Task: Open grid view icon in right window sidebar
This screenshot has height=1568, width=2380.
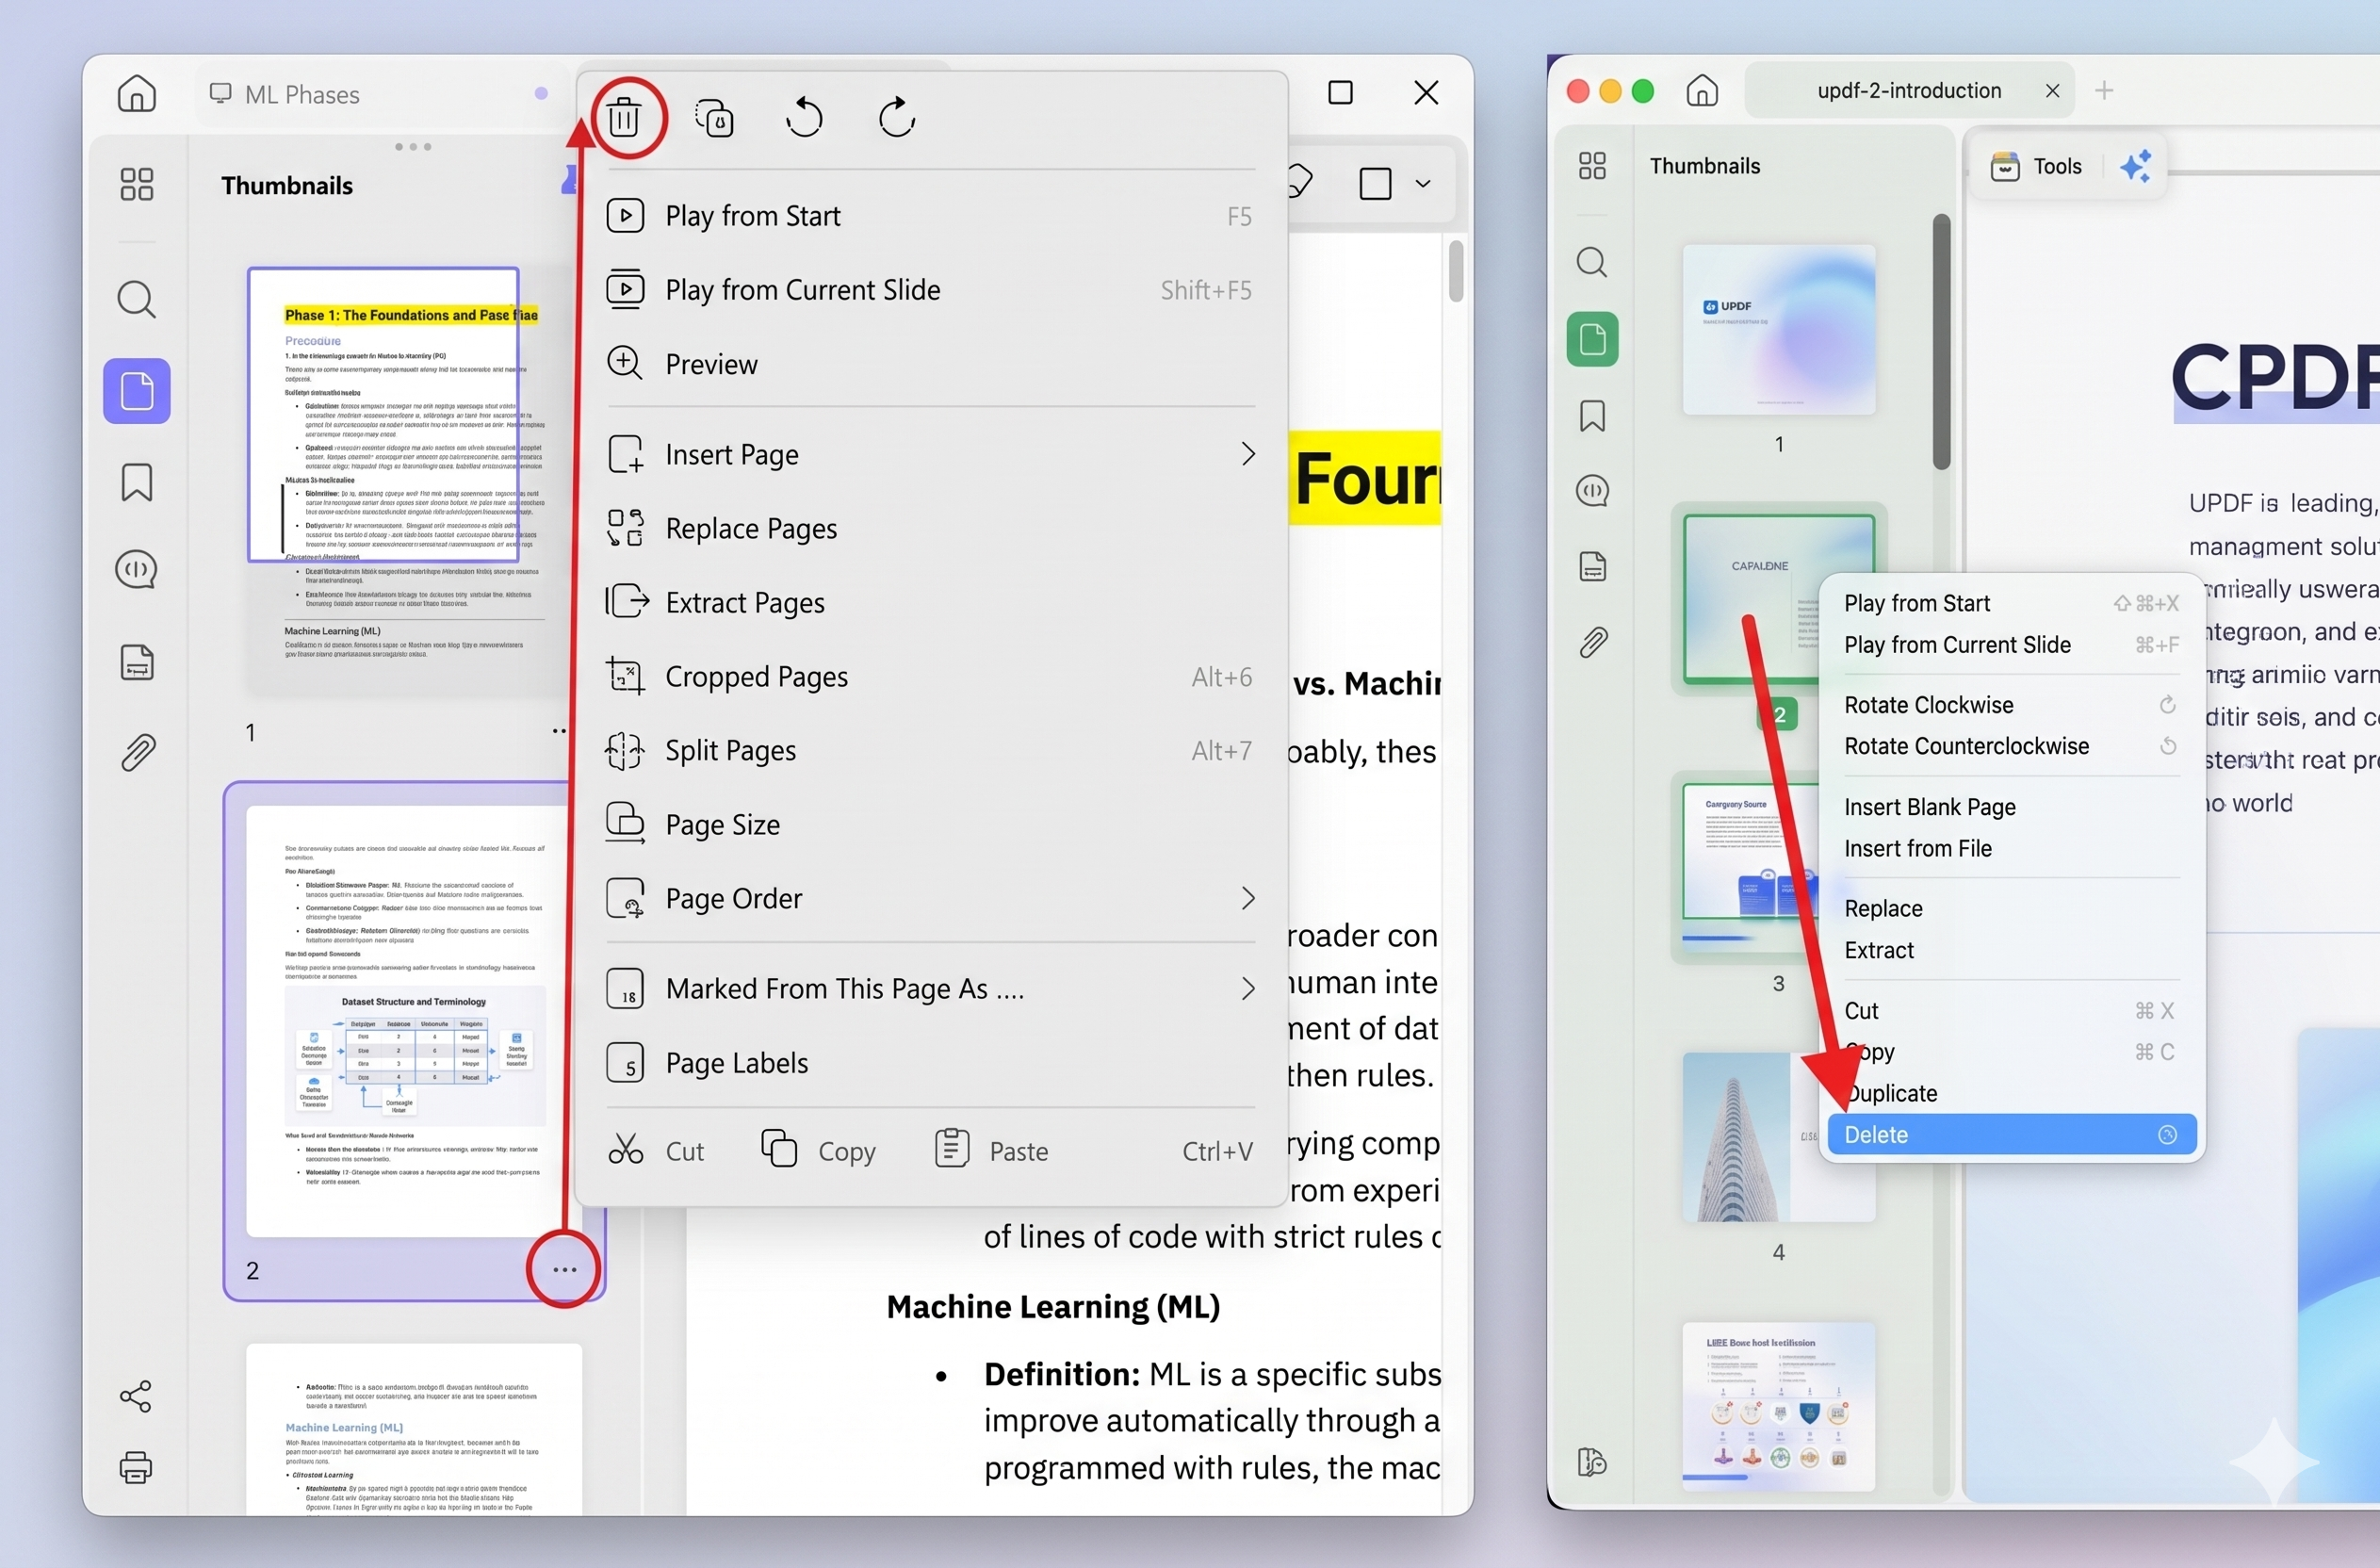Action: pyautogui.click(x=1592, y=165)
